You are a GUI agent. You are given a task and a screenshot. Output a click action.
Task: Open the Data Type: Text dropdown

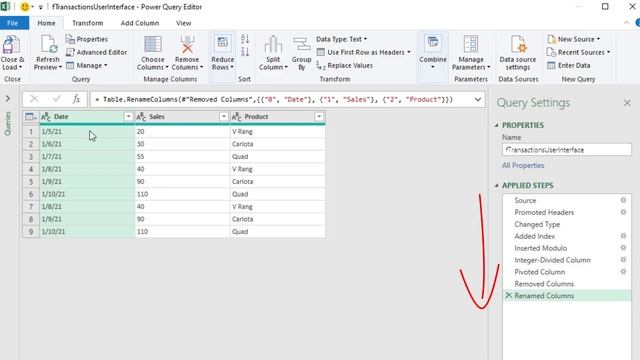tap(342, 39)
